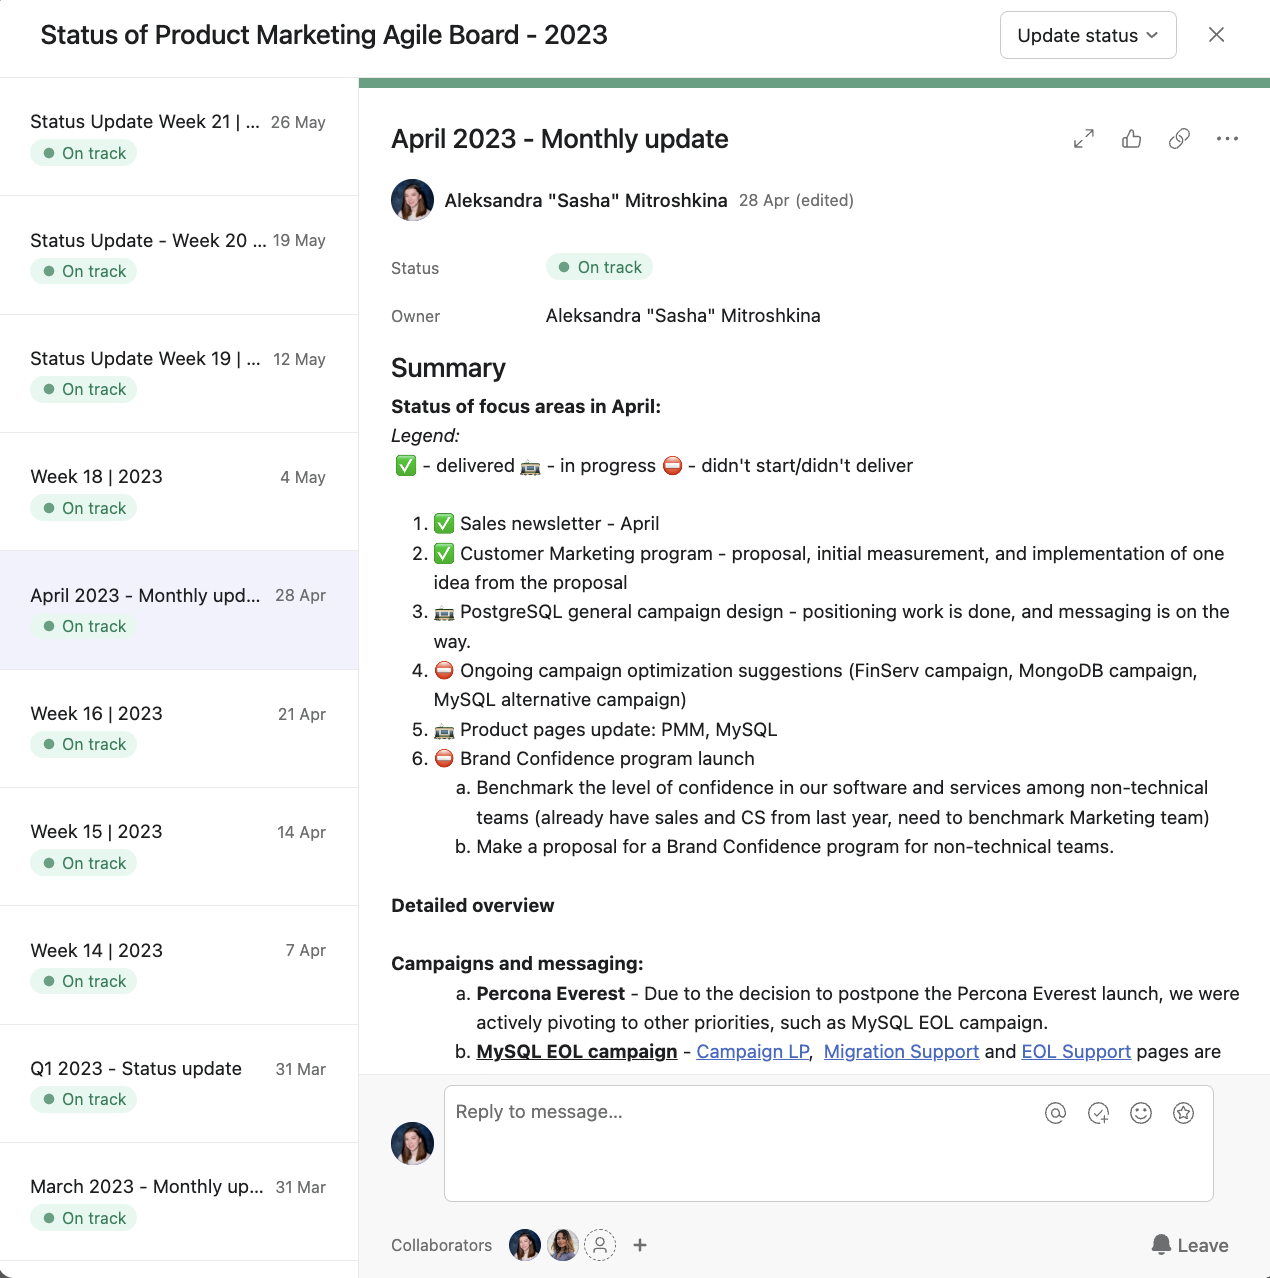Open the three-dot more actions menu
1270x1278 pixels.
[x=1227, y=139]
